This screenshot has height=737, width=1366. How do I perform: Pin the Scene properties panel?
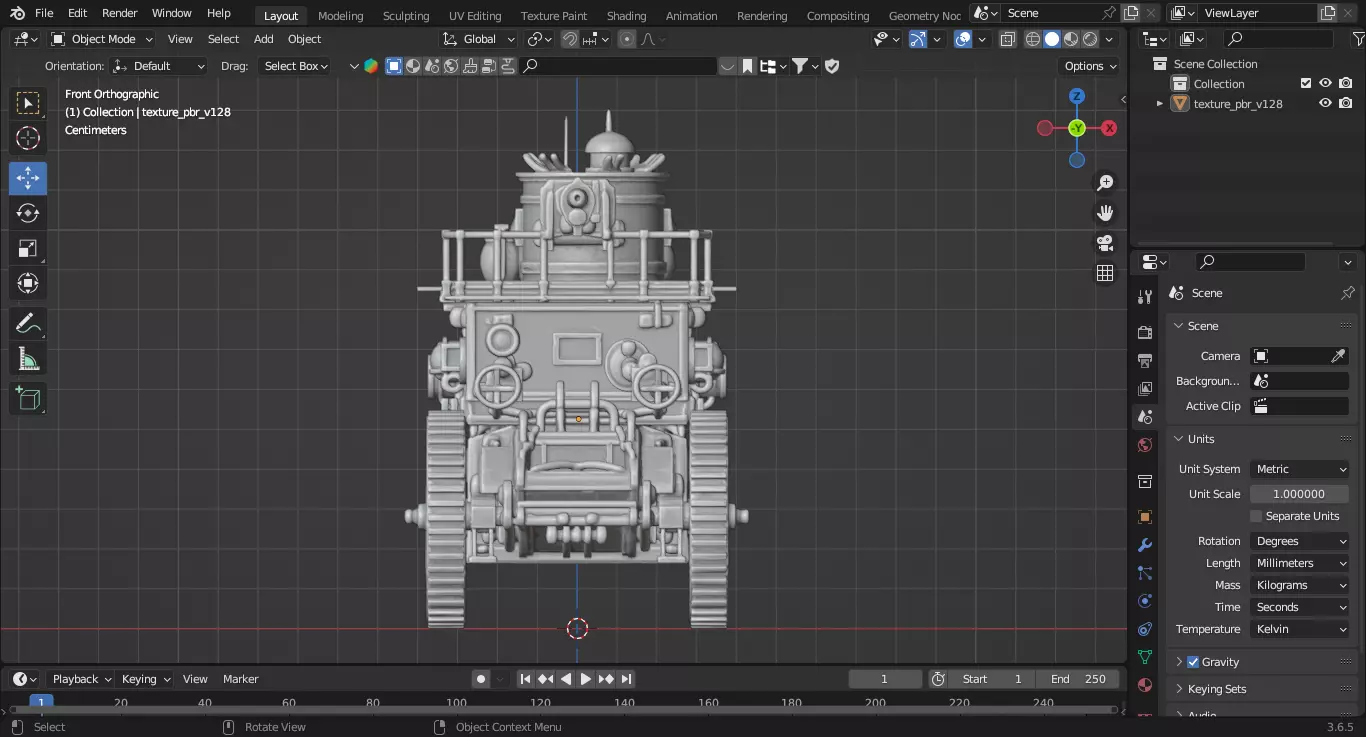(x=1347, y=293)
